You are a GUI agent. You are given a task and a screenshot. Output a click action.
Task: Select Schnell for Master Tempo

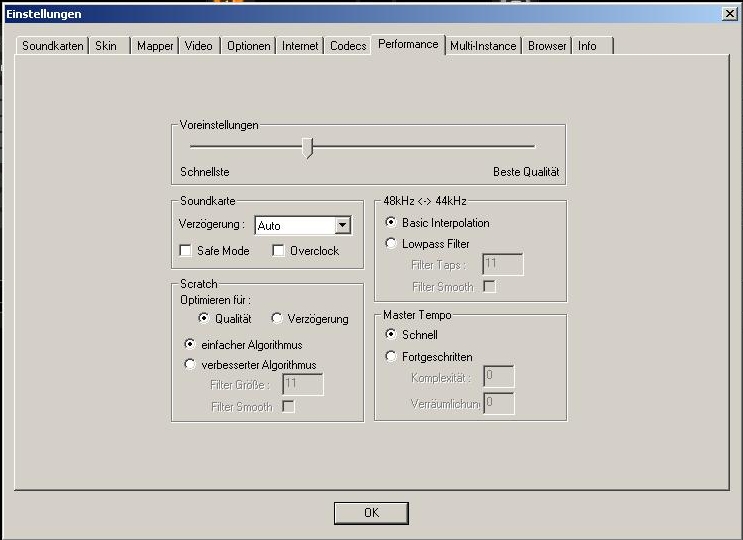pos(391,335)
